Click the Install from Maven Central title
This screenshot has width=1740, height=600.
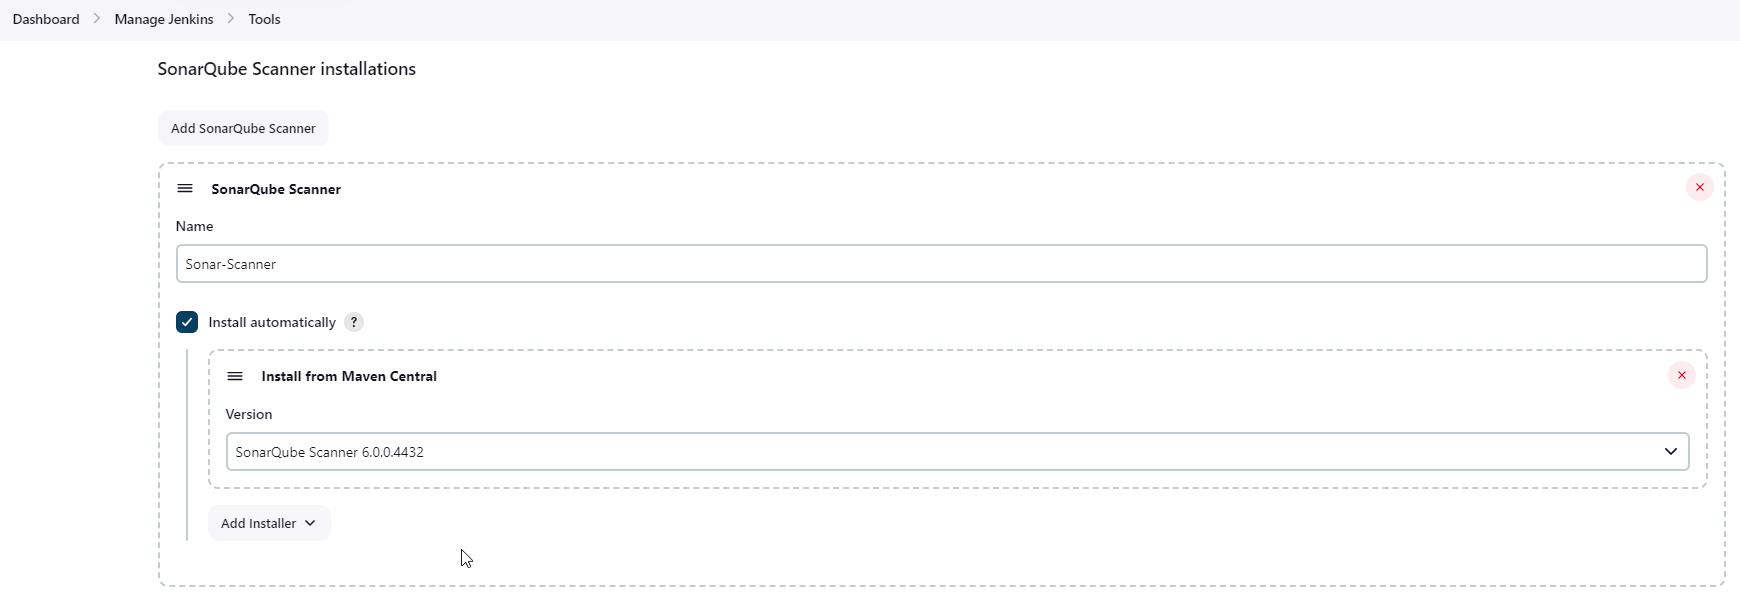click(x=349, y=377)
